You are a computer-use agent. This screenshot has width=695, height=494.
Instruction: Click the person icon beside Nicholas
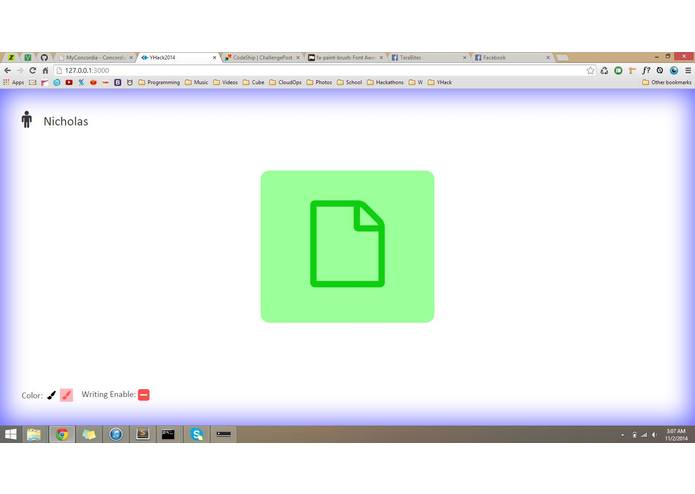pos(27,120)
